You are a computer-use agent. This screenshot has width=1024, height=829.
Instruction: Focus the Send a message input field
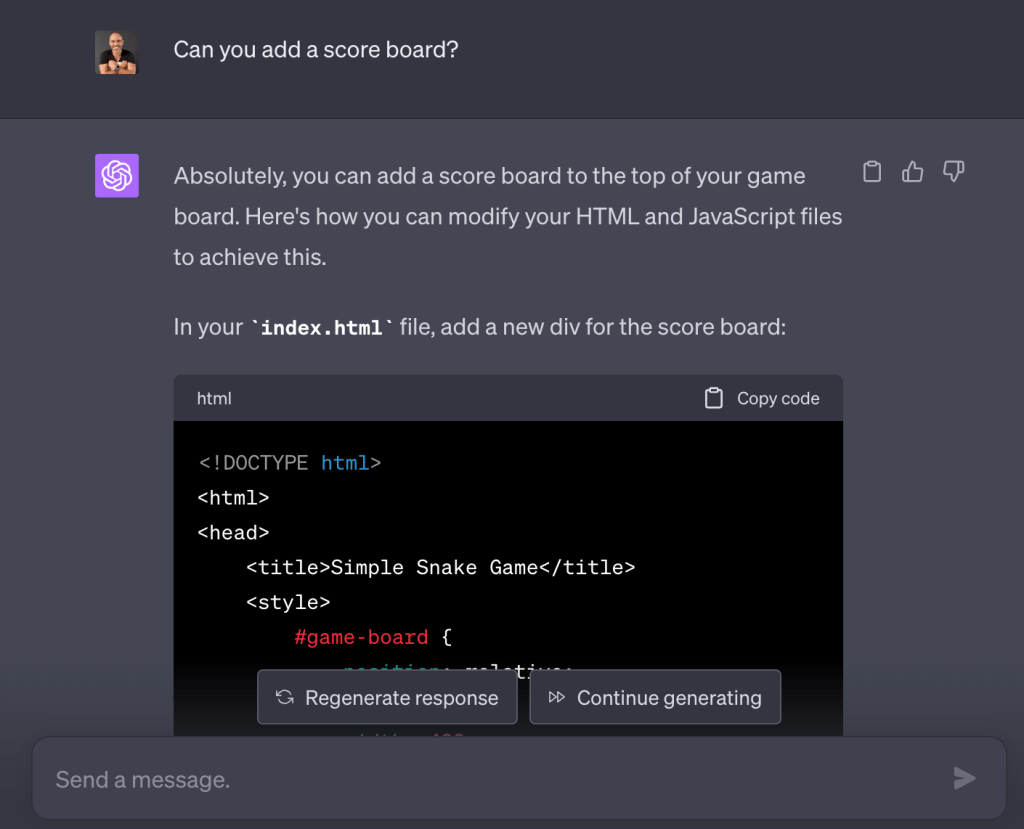(490, 779)
